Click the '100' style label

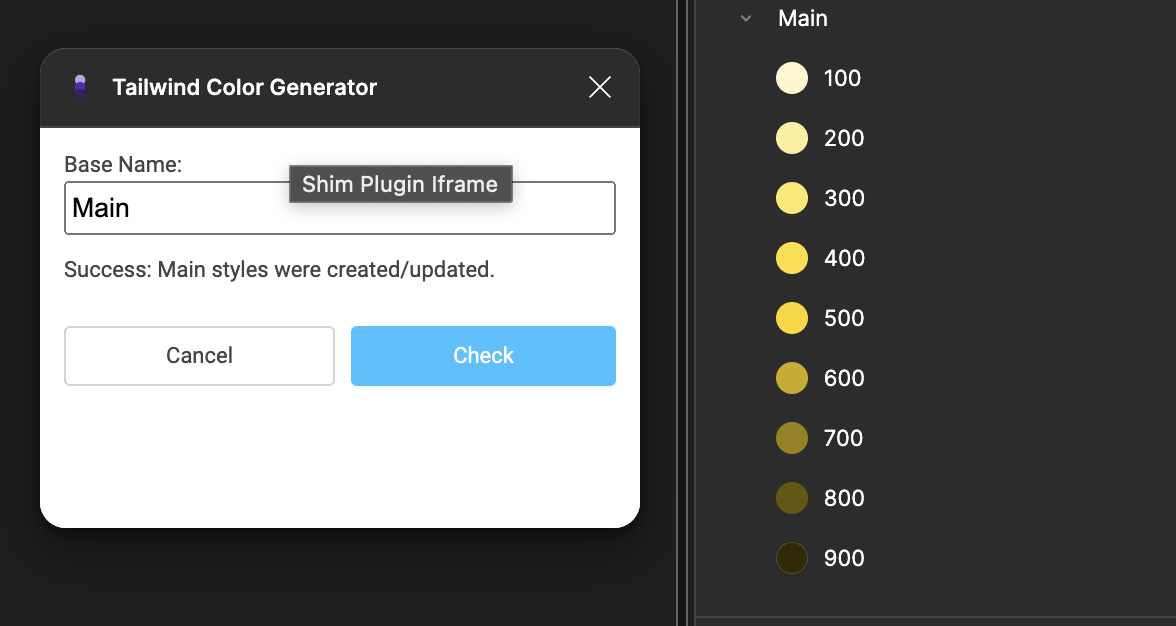pyautogui.click(x=842, y=78)
